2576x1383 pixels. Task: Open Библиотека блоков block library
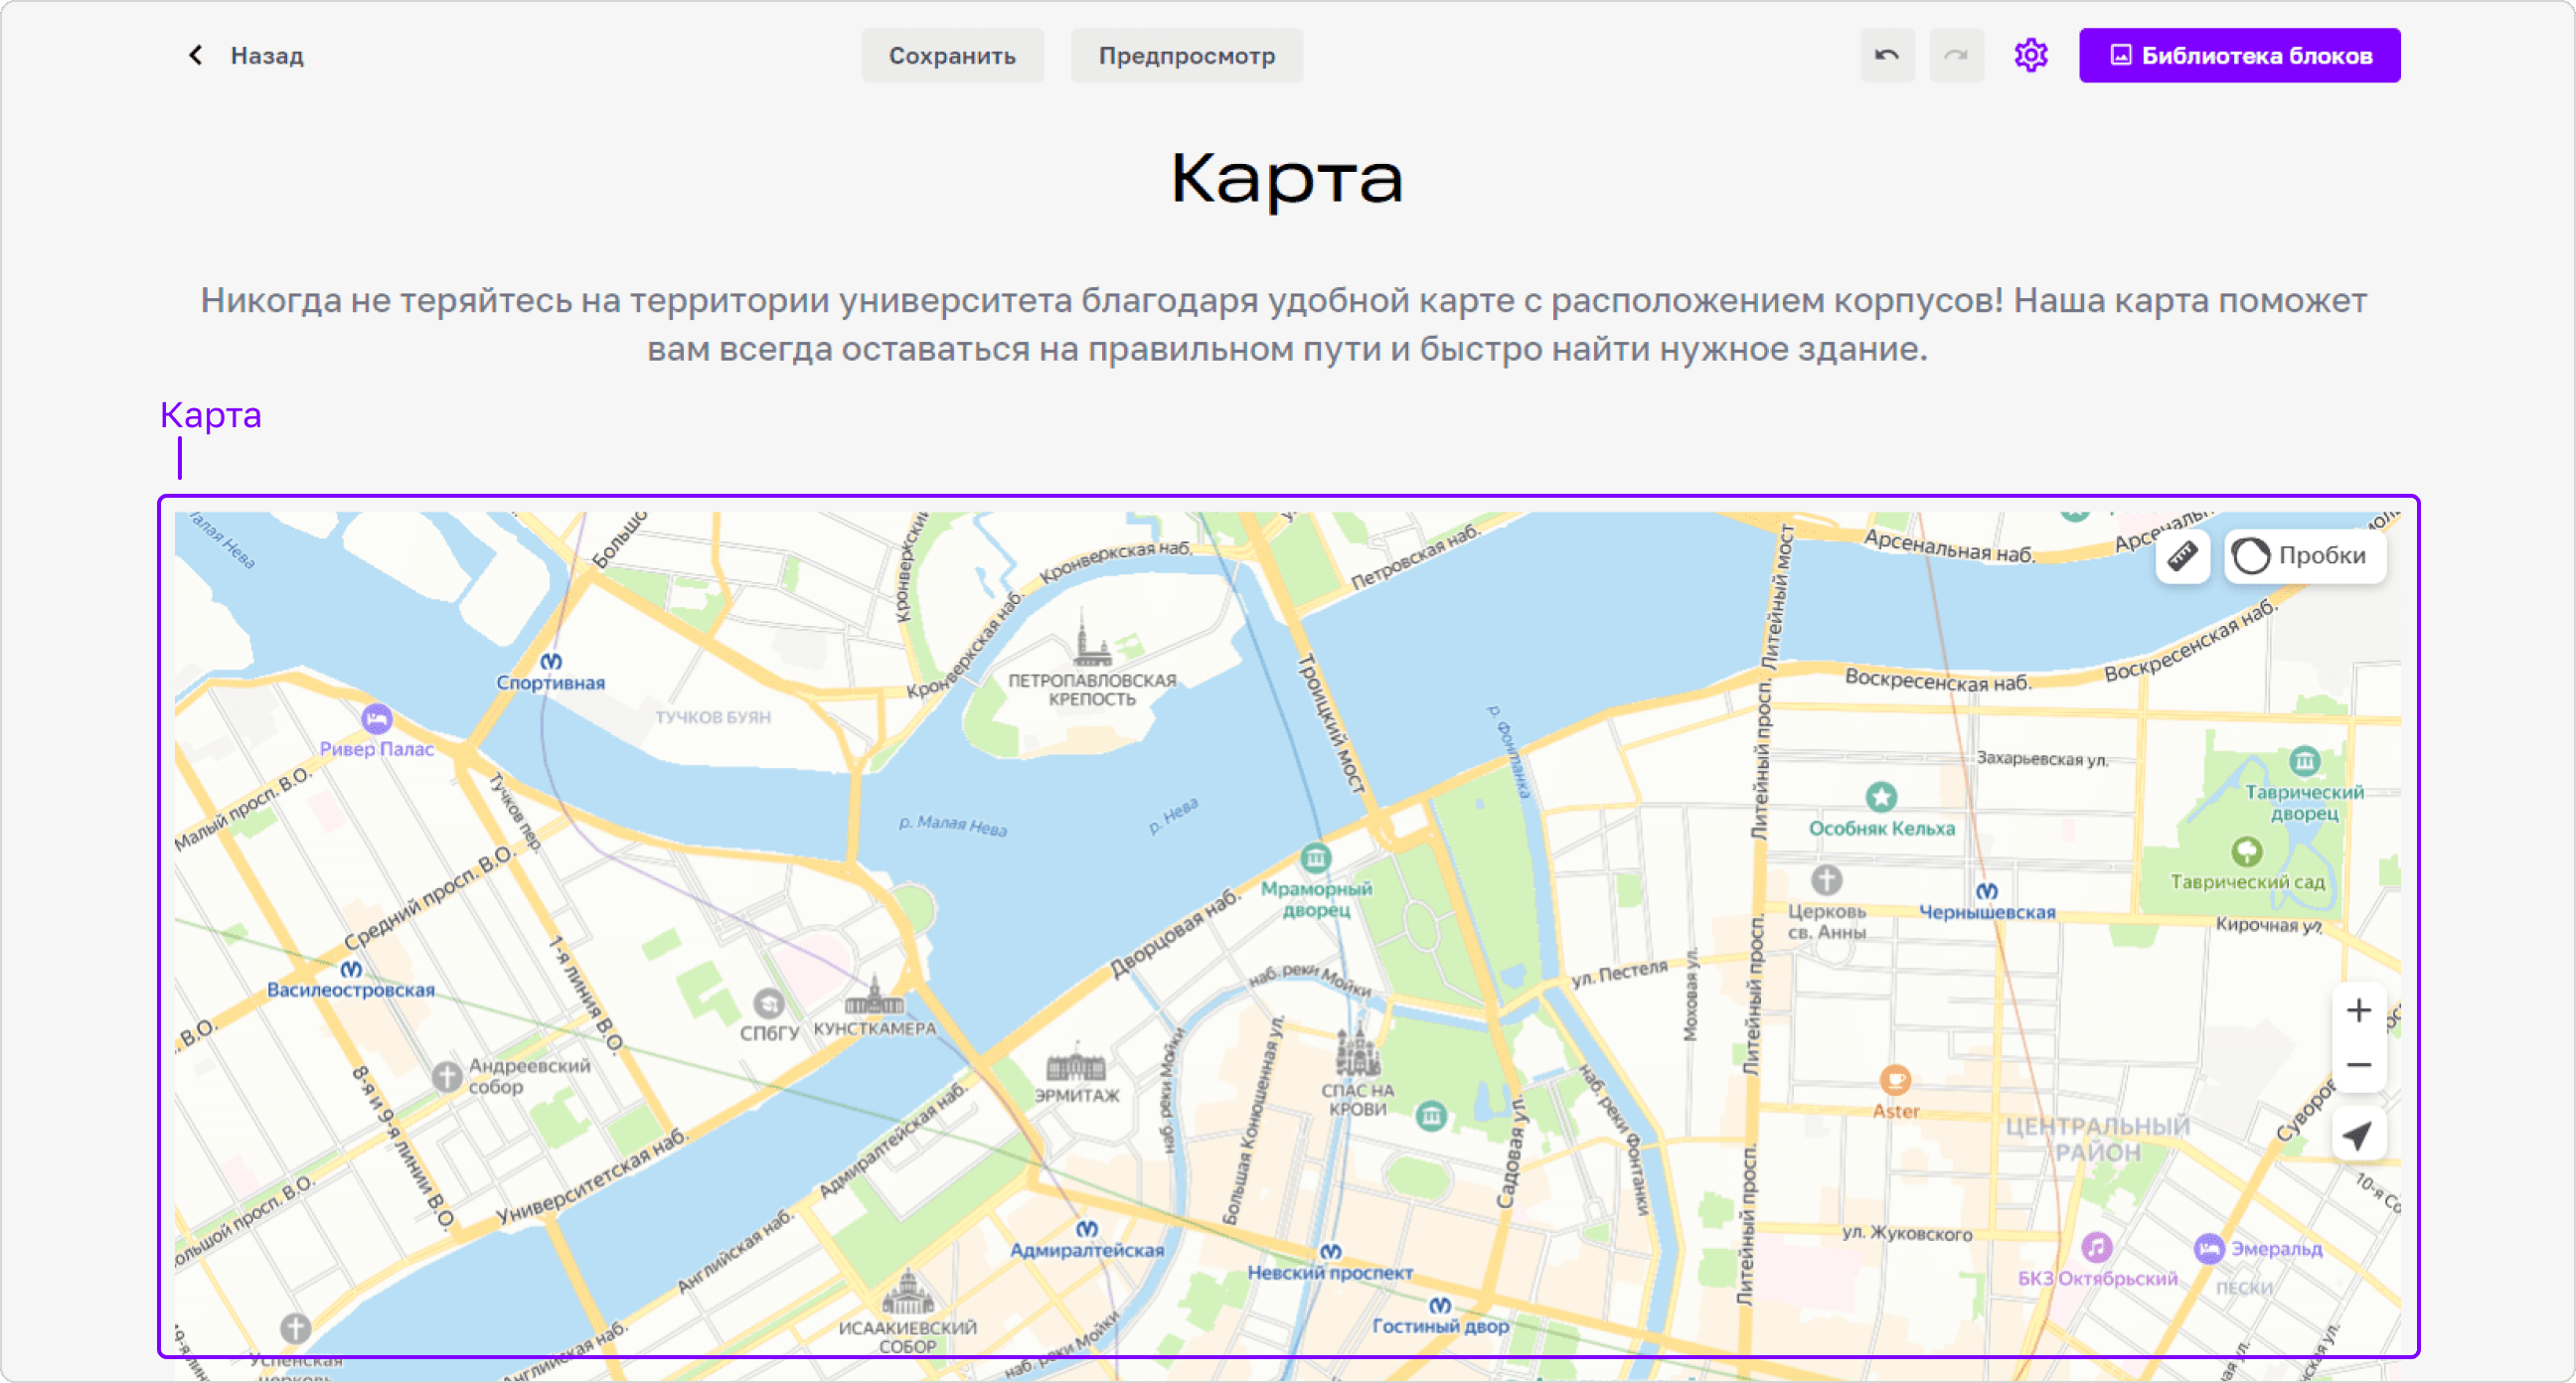[2239, 55]
